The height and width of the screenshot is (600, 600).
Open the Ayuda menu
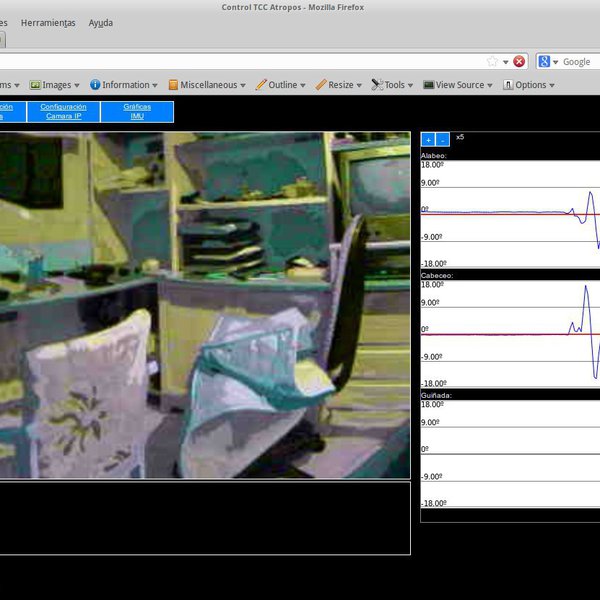point(100,22)
